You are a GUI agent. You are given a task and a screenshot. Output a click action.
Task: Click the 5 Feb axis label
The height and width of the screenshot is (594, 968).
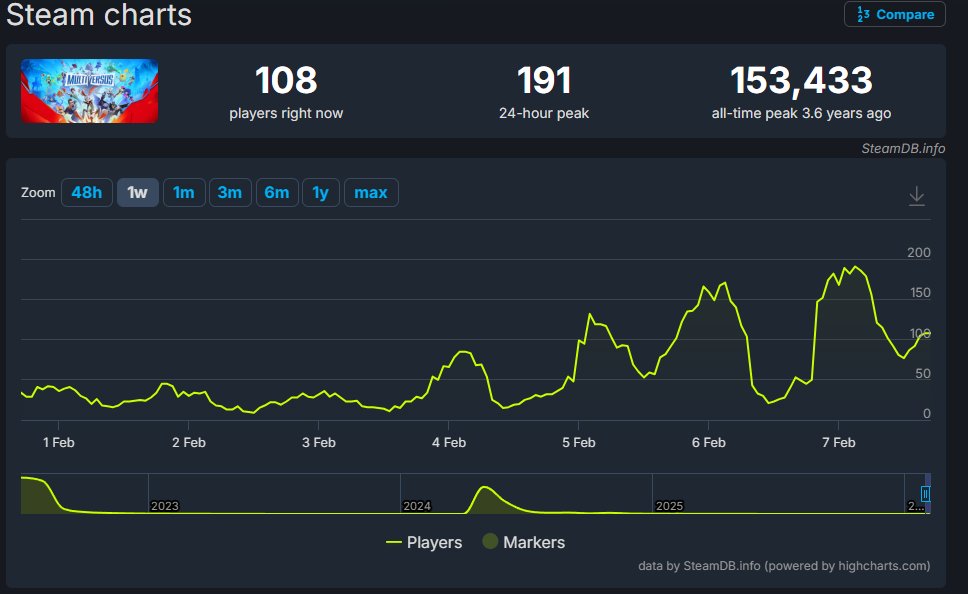coord(578,442)
